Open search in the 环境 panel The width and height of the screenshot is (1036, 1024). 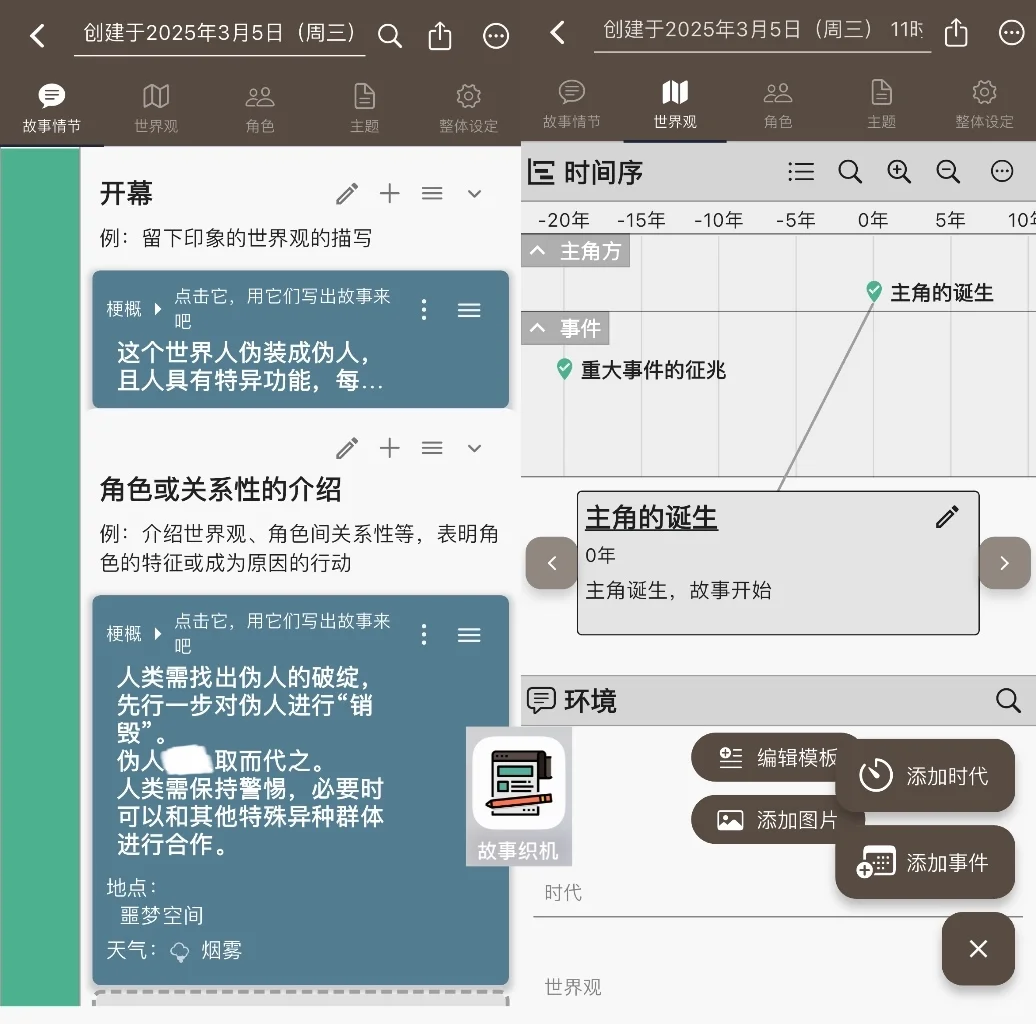coord(1008,701)
